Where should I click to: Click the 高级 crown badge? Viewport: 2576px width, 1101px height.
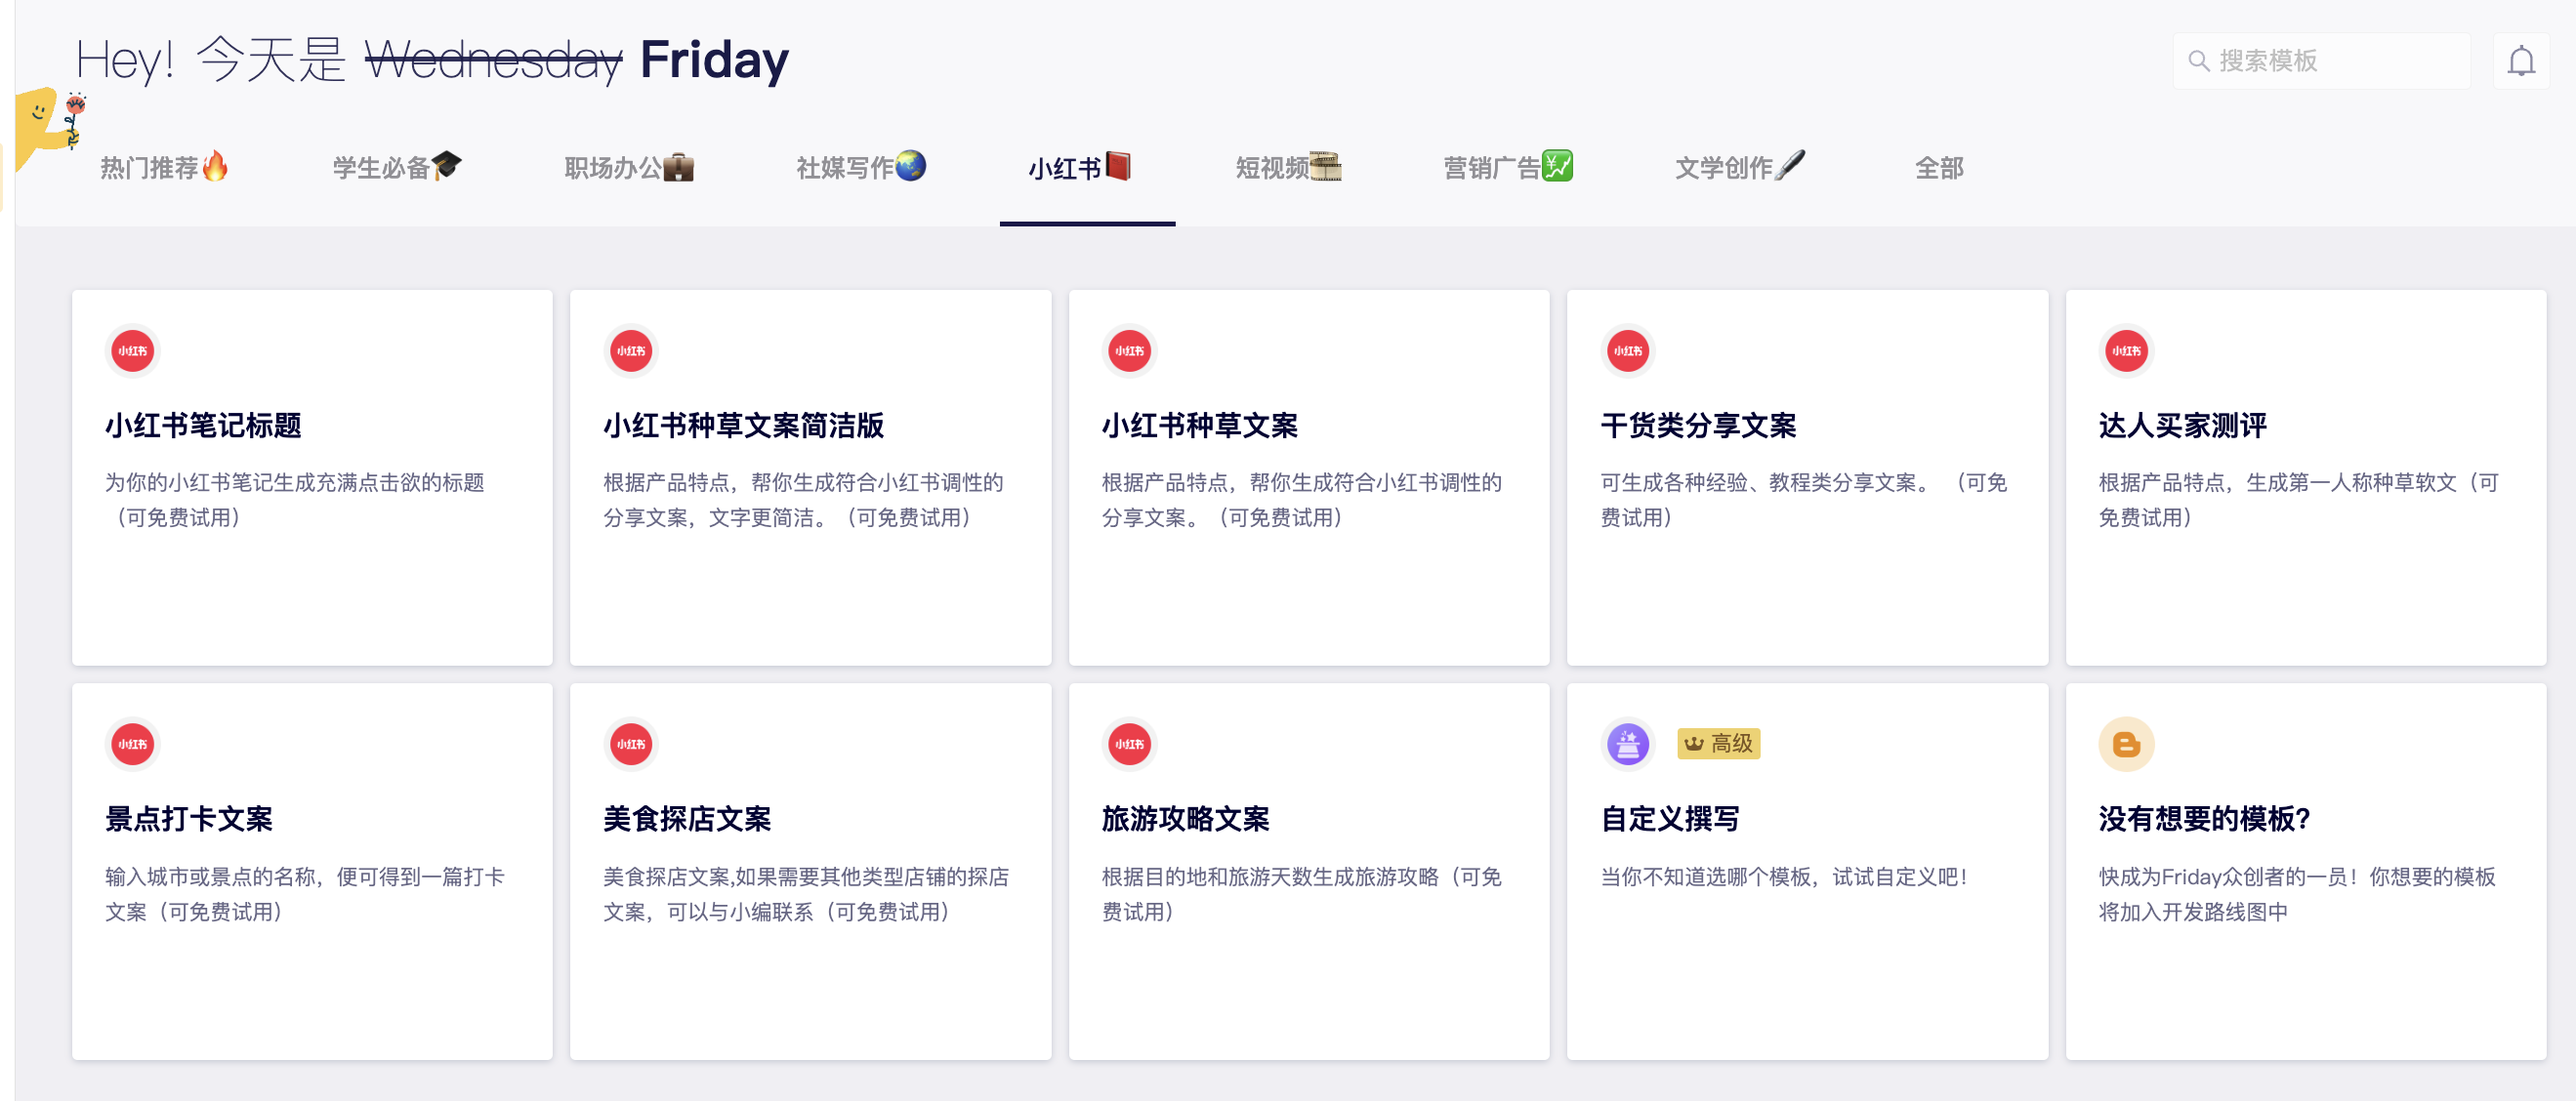pyautogui.click(x=1718, y=744)
